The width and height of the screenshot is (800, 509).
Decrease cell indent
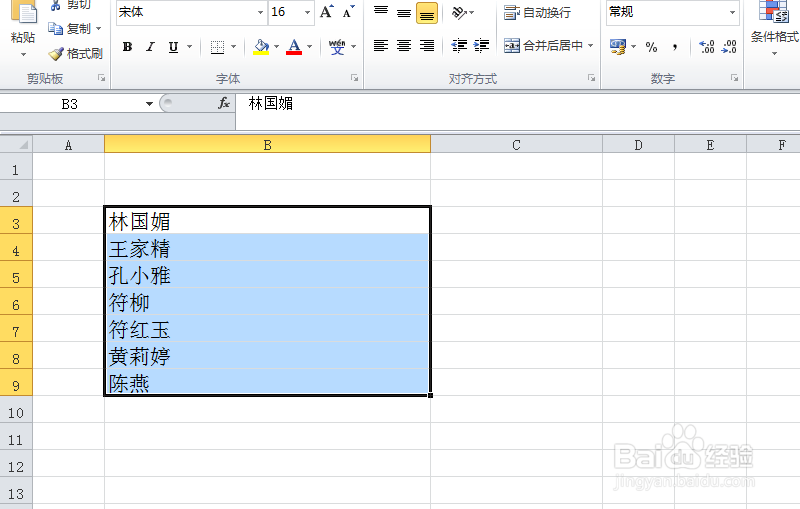click(x=459, y=46)
